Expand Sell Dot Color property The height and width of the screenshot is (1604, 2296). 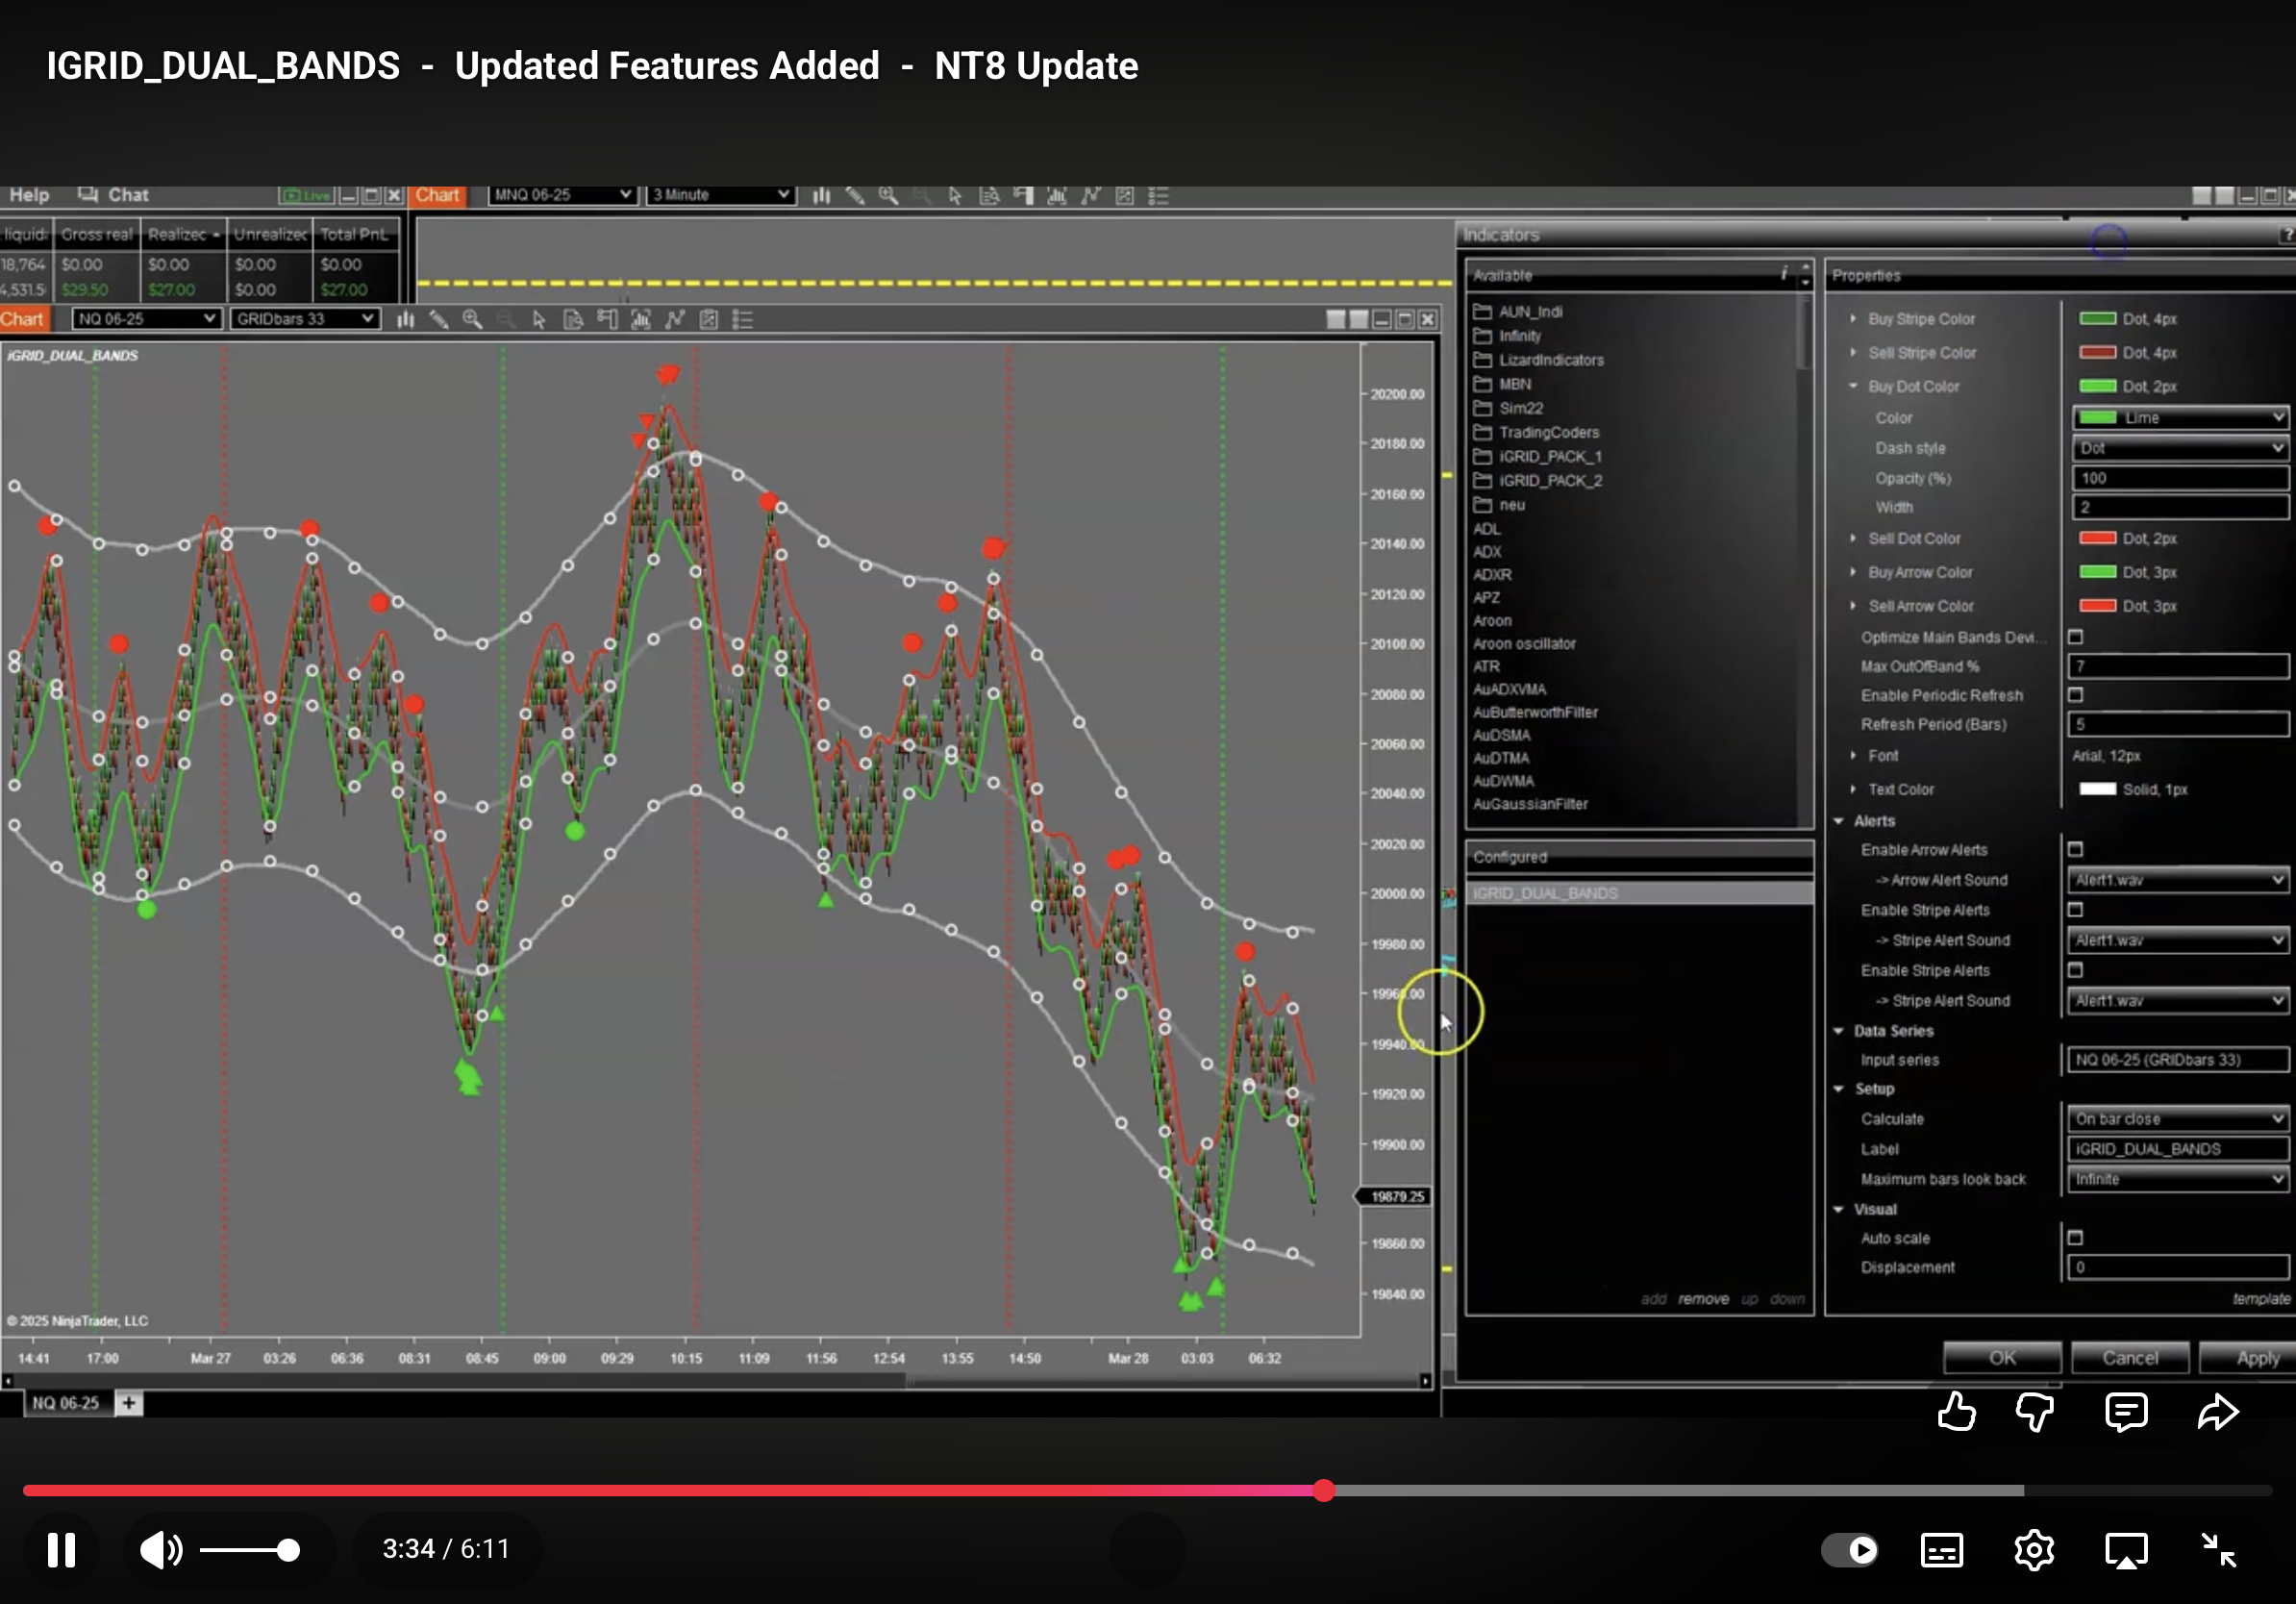pyautogui.click(x=1853, y=538)
